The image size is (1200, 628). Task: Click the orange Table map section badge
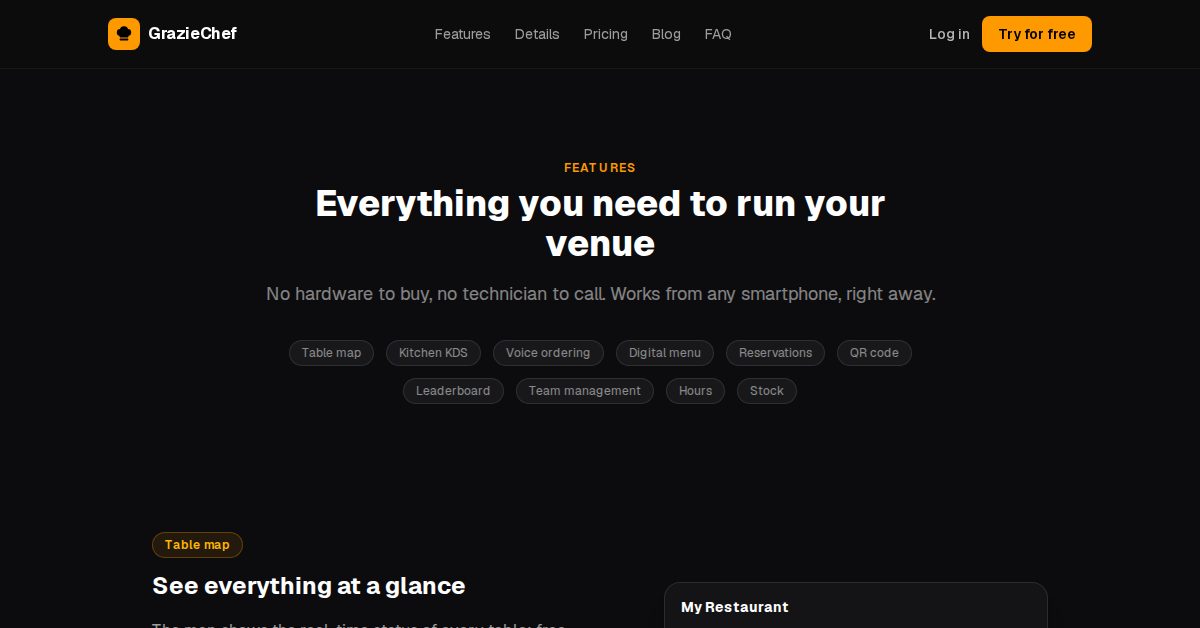pos(197,545)
